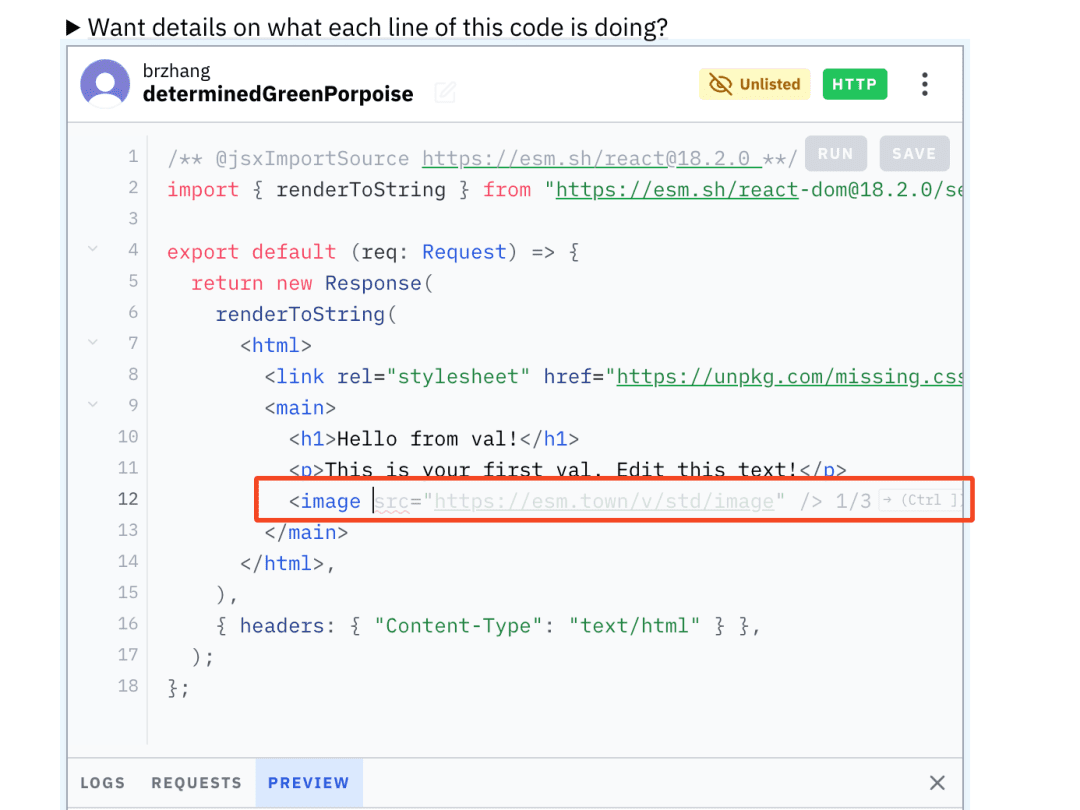This screenshot has width=1080, height=810.
Task: Cycle the 1/3 suggestion counter
Action: click(853, 501)
